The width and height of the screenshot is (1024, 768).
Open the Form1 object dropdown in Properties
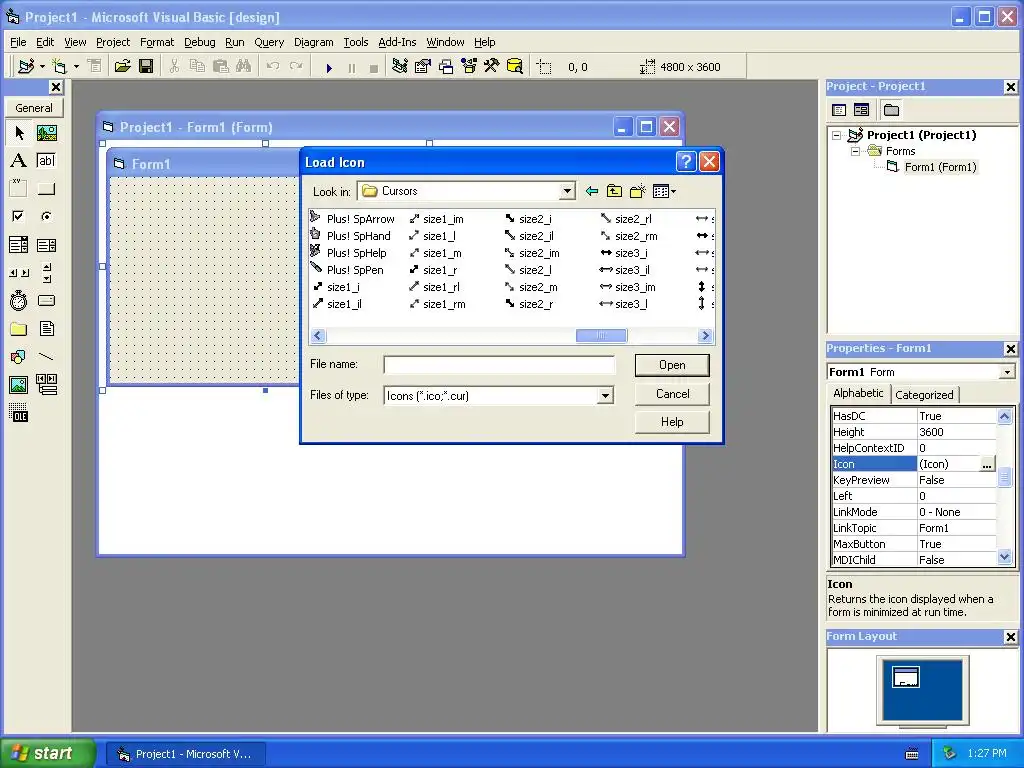(1007, 372)
